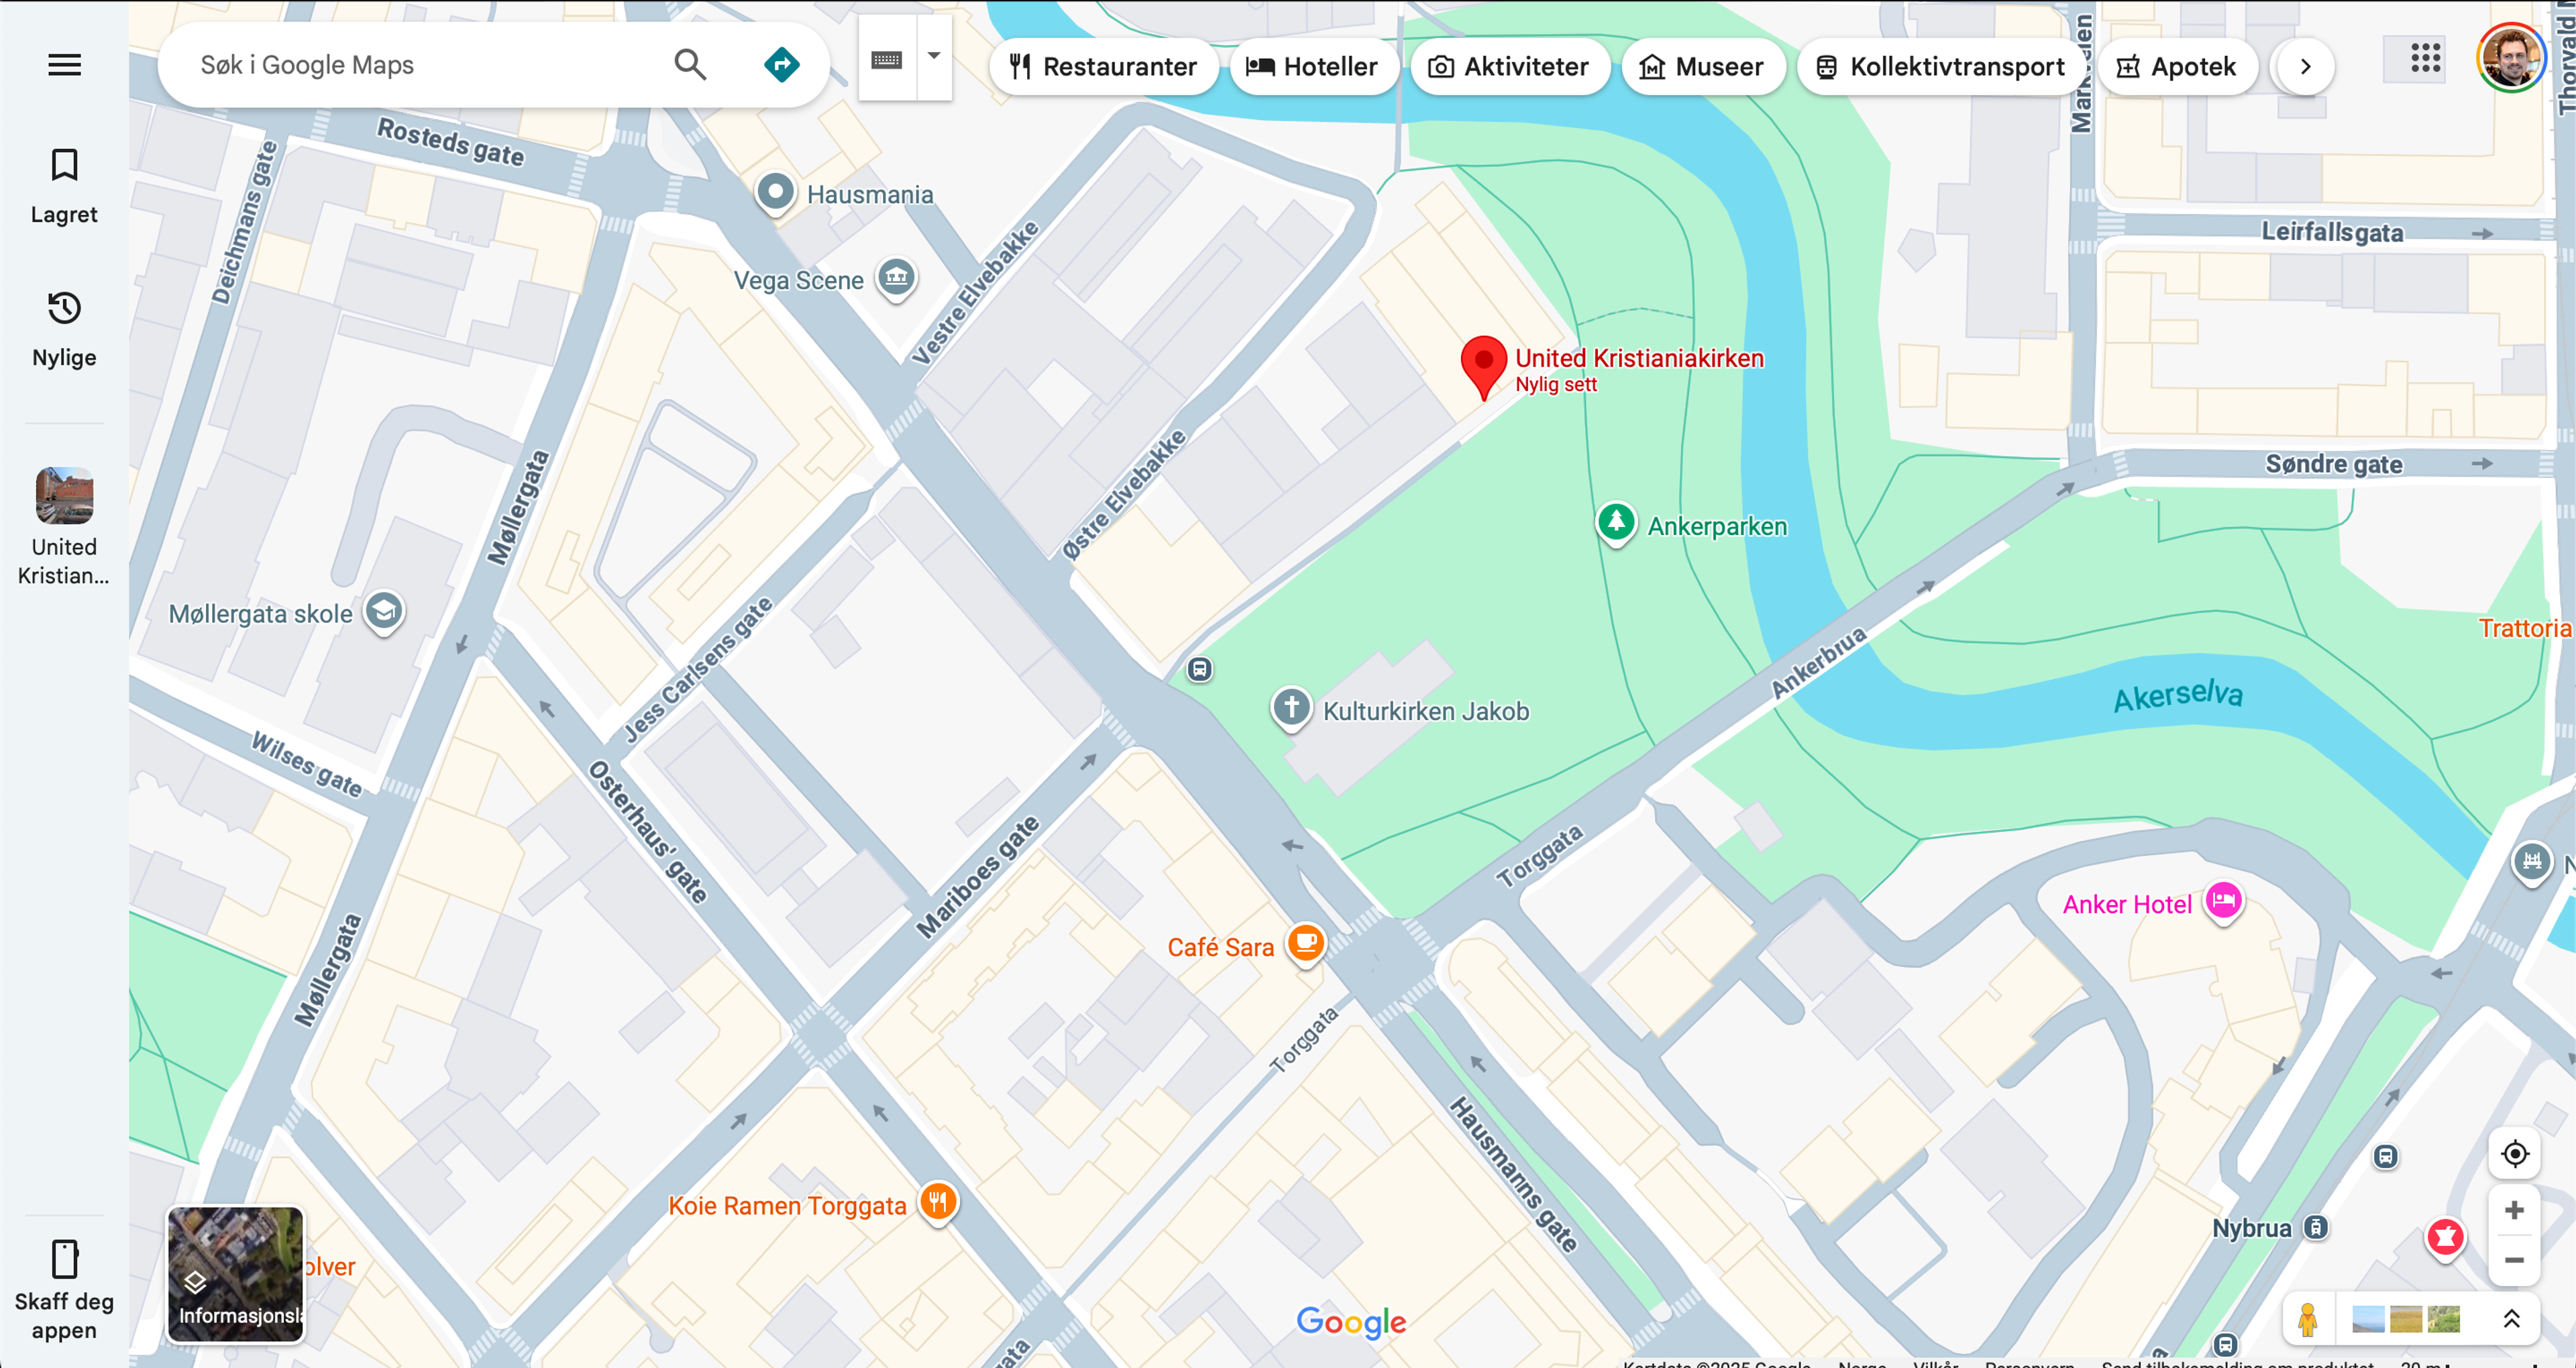Expand bottom imagery panel with double chevron

[x=2511, y=1320]
